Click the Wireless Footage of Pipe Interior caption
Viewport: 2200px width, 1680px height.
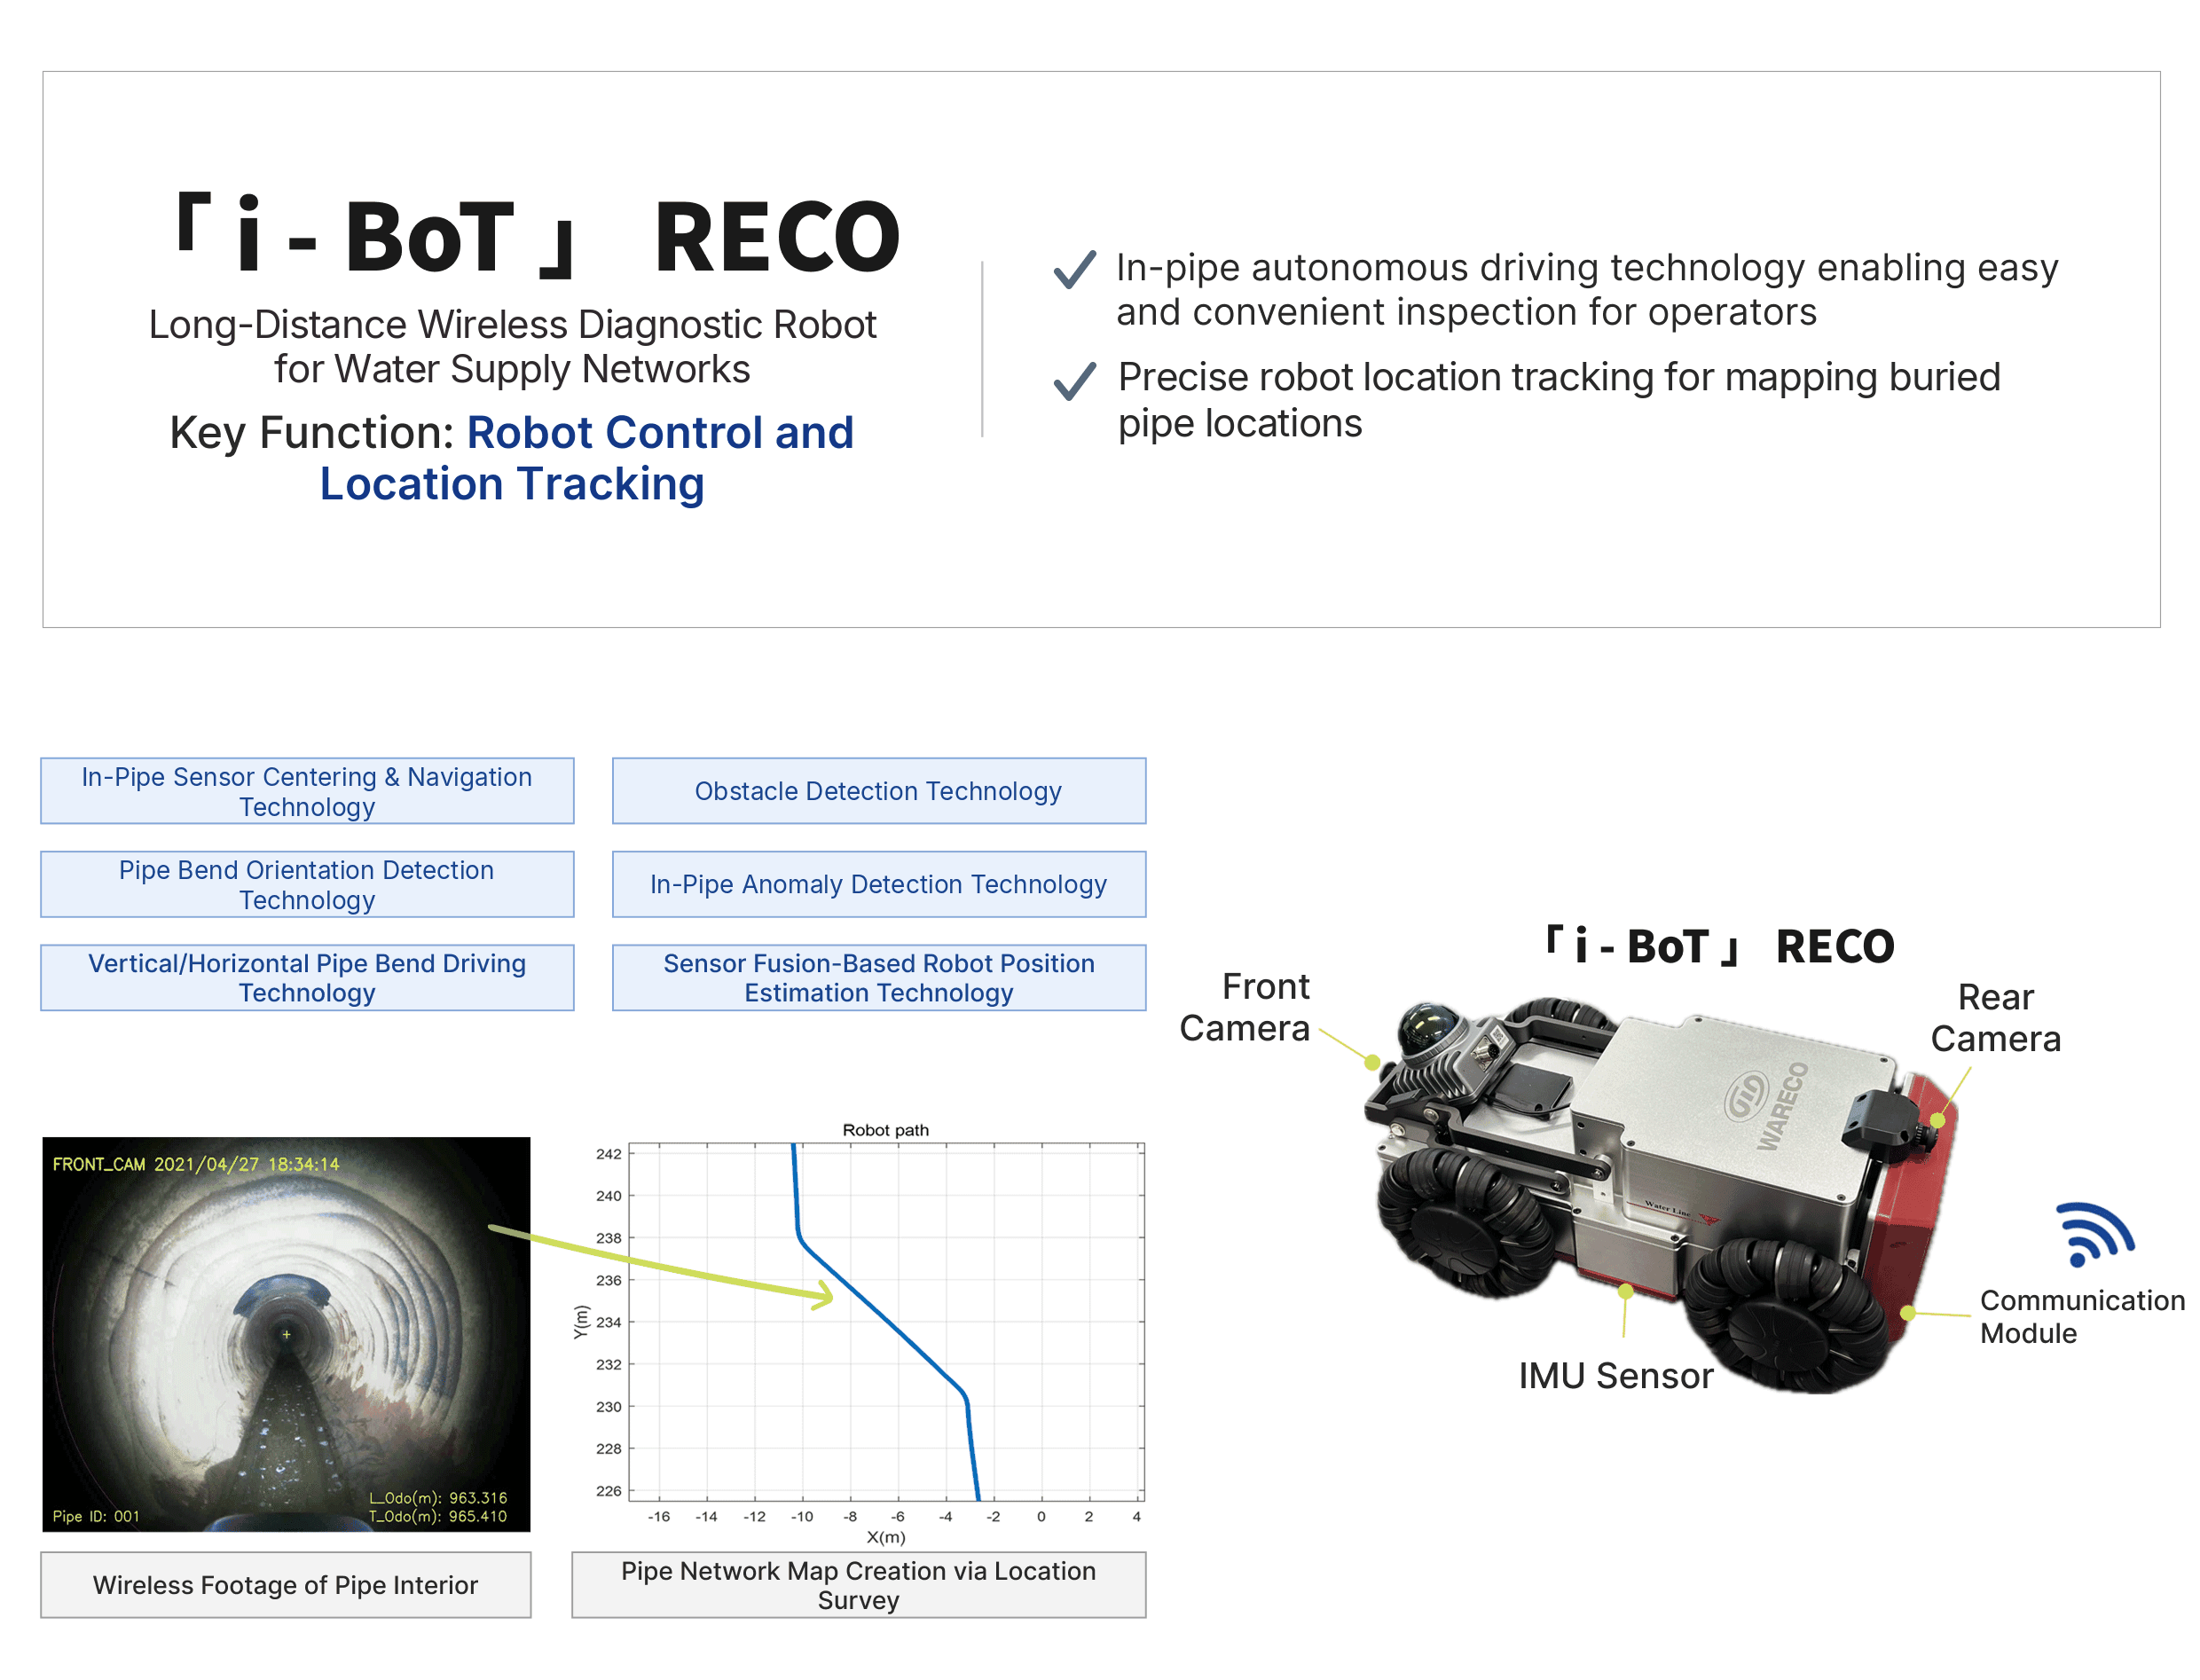(286, 1584)
